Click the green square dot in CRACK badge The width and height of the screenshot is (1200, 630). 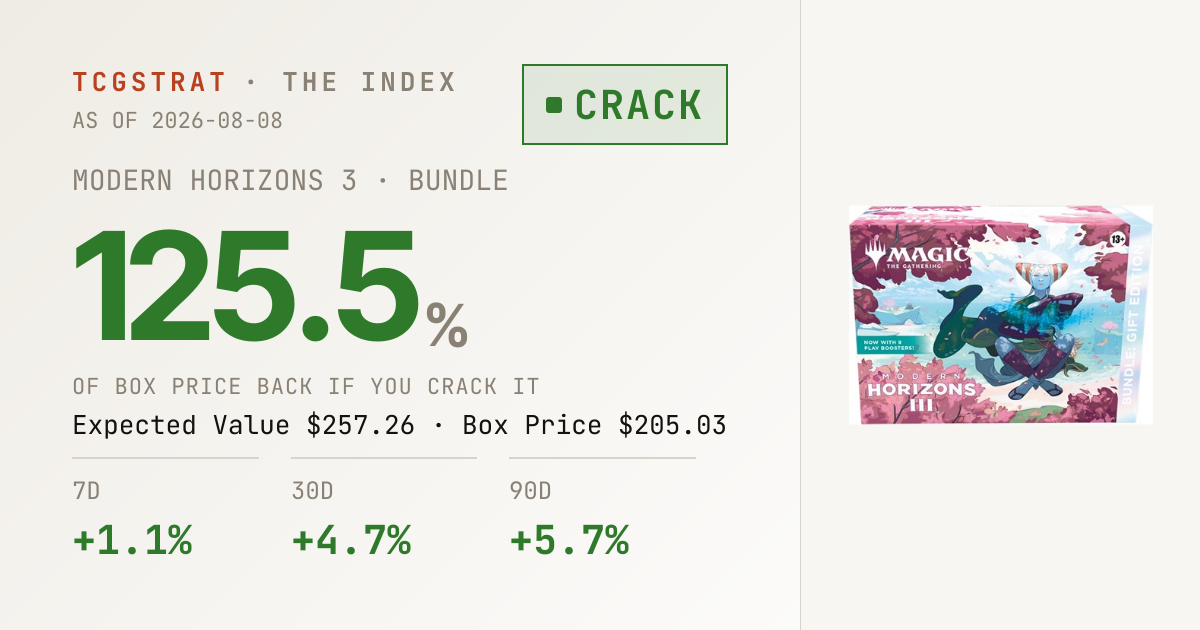tap(554, 105)
